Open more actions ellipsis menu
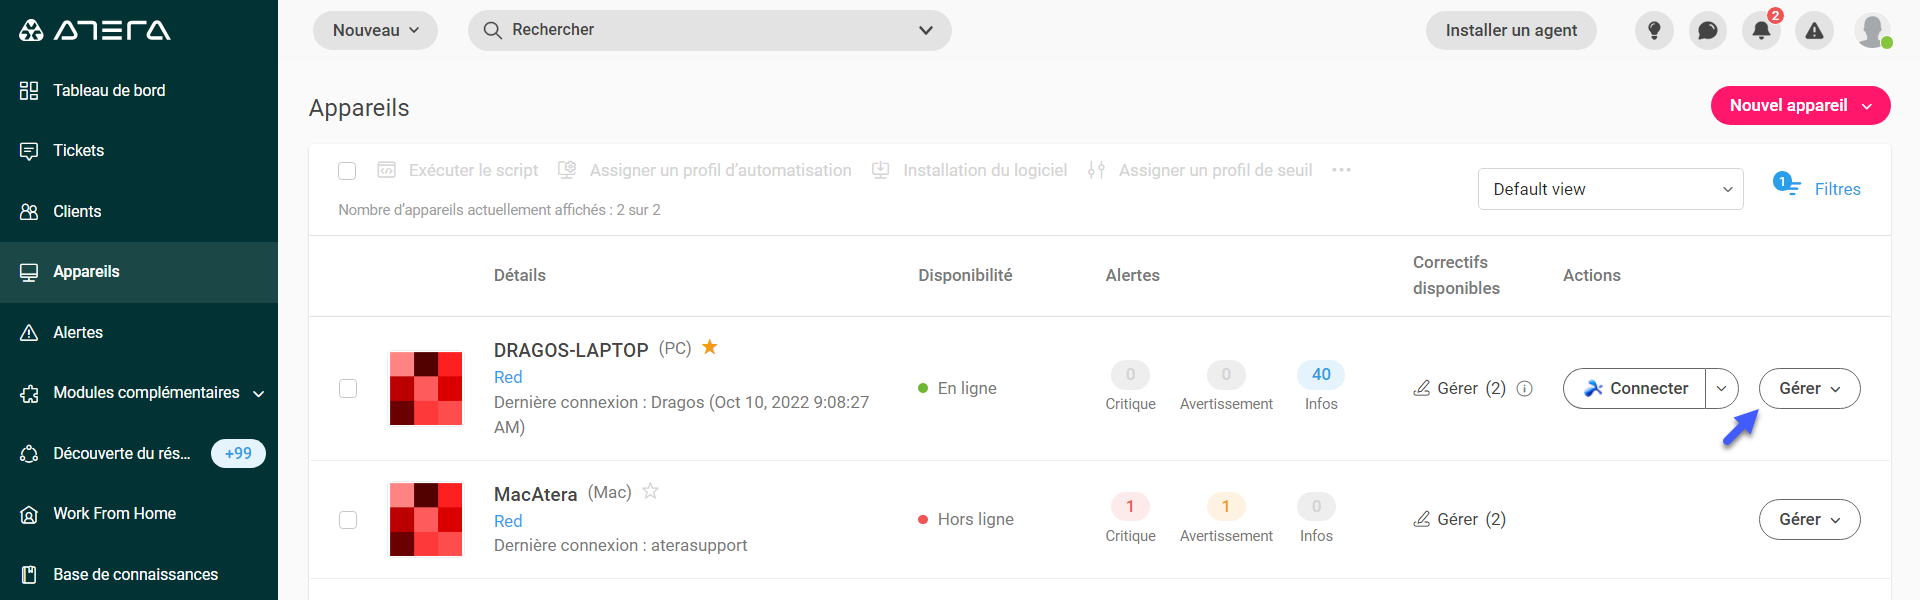Screen dimensions: 1920x600 tap(1341, 170)
